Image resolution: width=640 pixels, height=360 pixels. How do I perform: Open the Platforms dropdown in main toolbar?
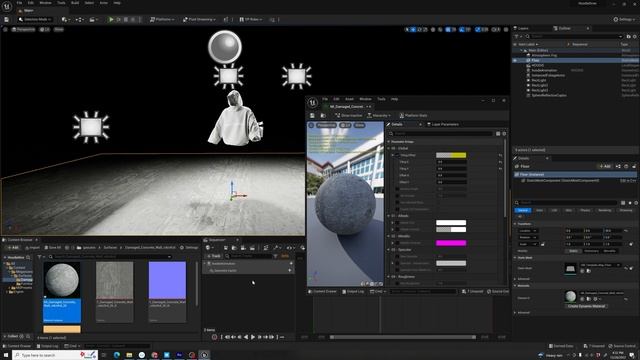coord(162,19)
